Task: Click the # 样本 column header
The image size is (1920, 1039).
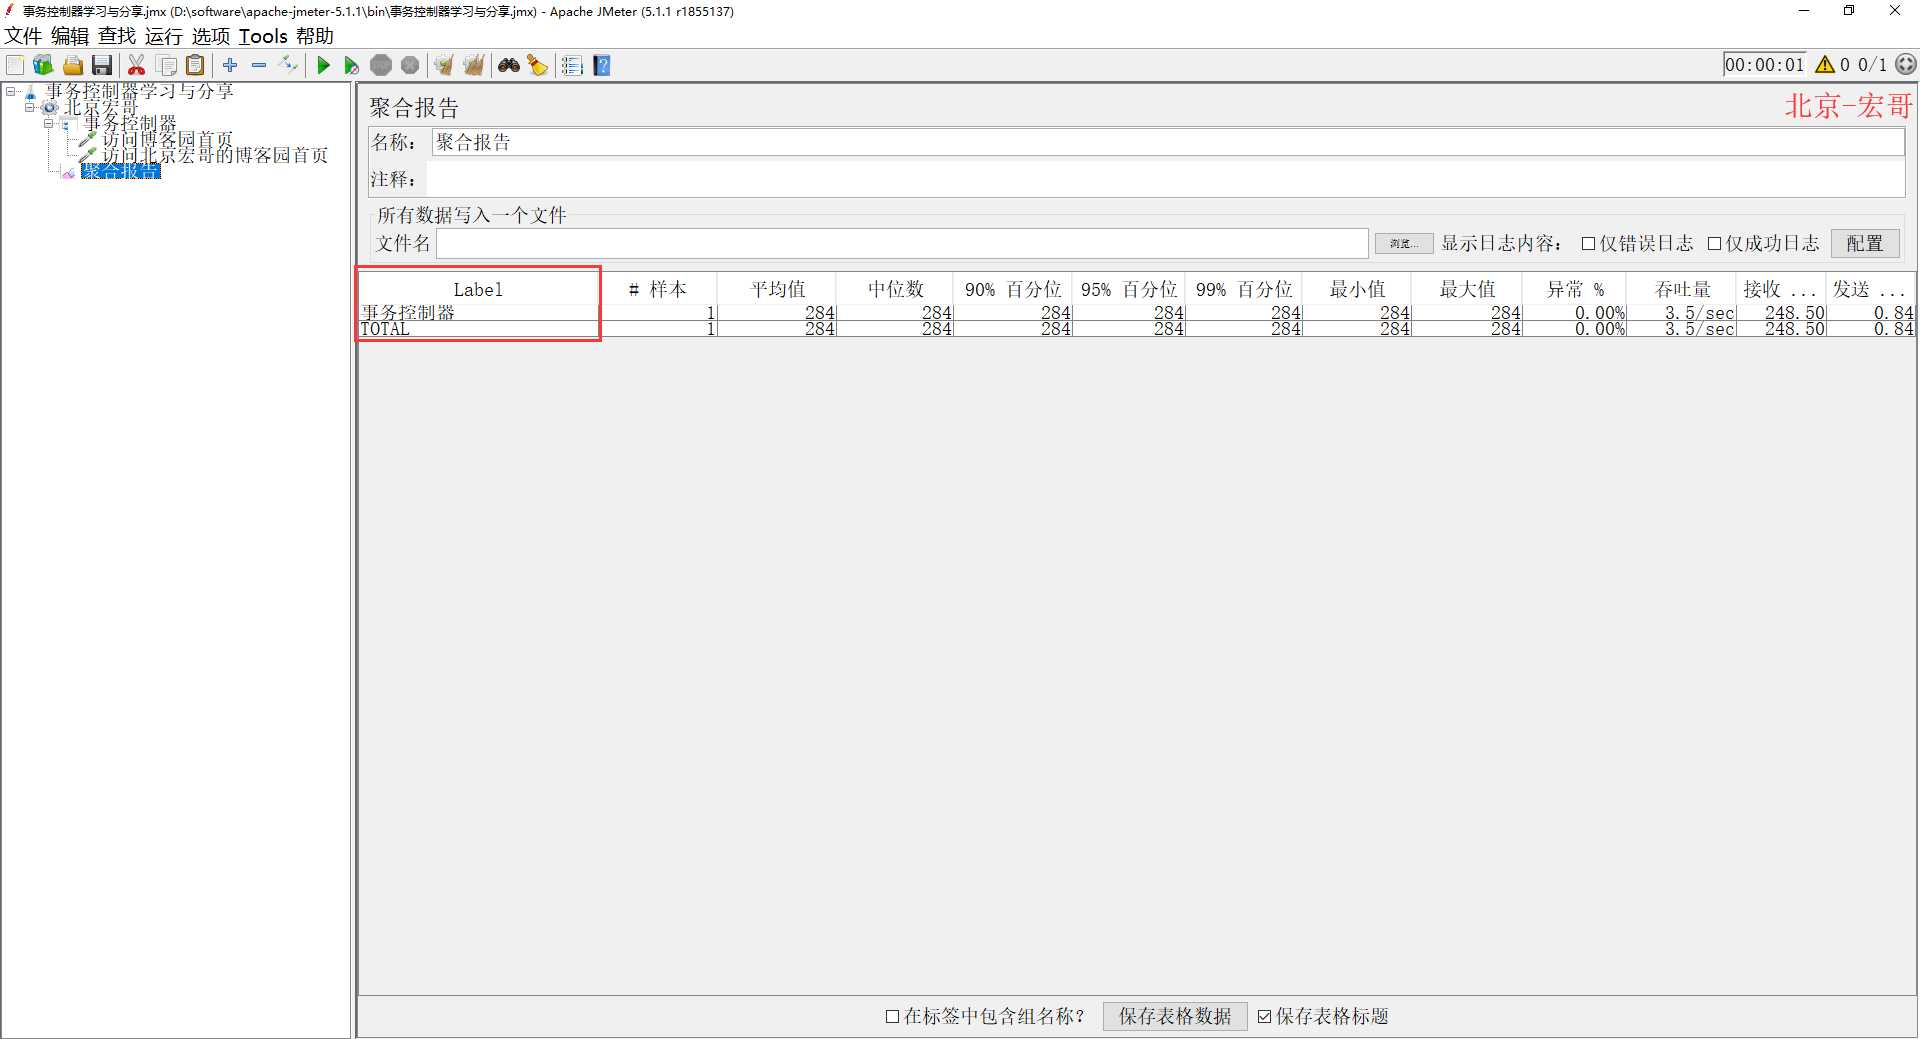Action: [658, 289]
